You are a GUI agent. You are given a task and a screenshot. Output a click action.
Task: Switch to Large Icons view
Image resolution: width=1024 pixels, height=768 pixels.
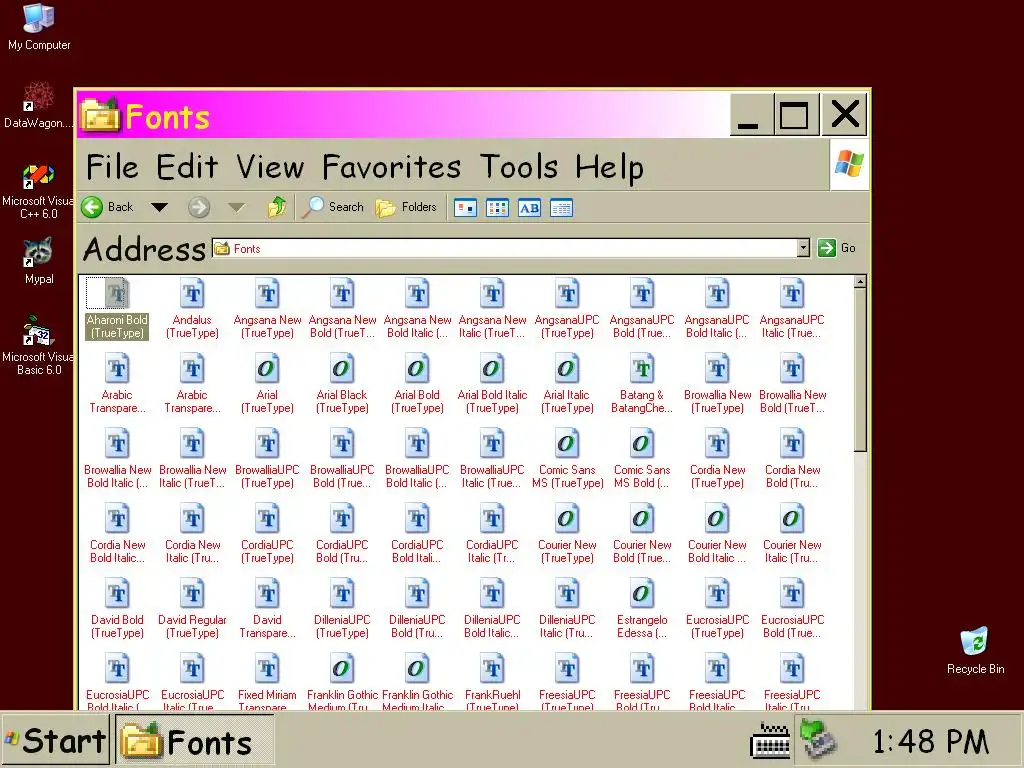(x=465, y=208)
